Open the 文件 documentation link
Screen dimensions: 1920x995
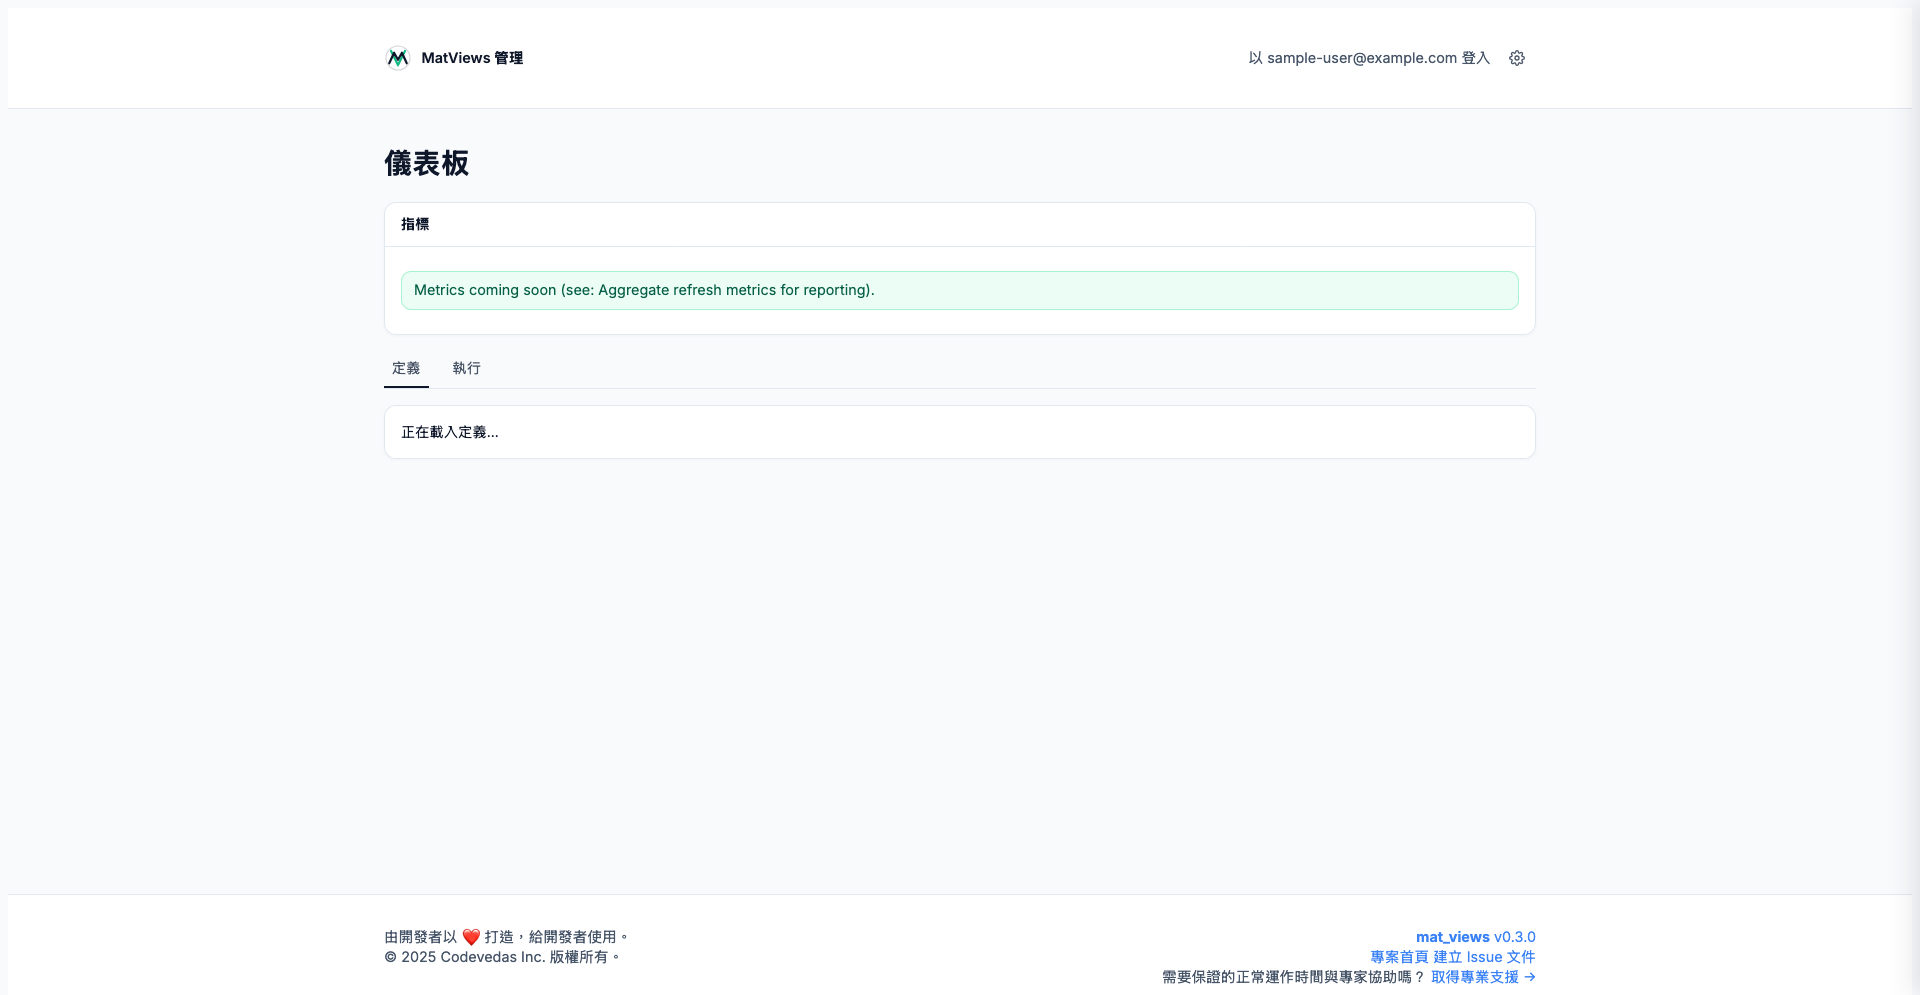1521,957
